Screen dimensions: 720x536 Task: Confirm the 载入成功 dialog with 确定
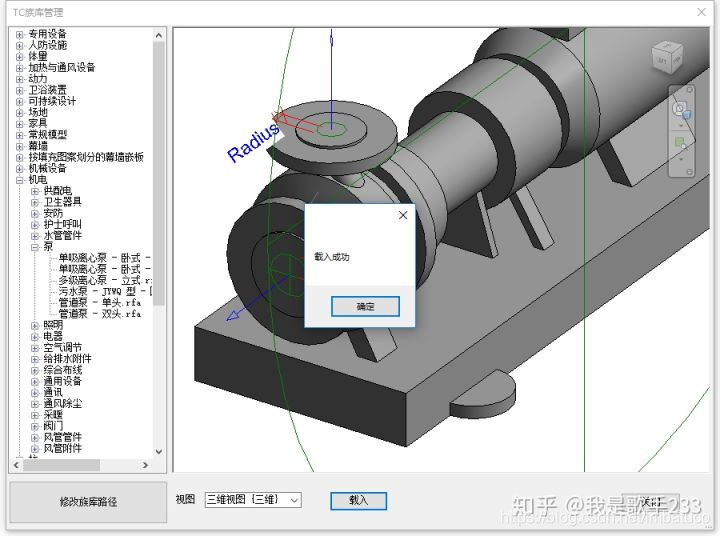pyautogui.click(x=365, y=306)
